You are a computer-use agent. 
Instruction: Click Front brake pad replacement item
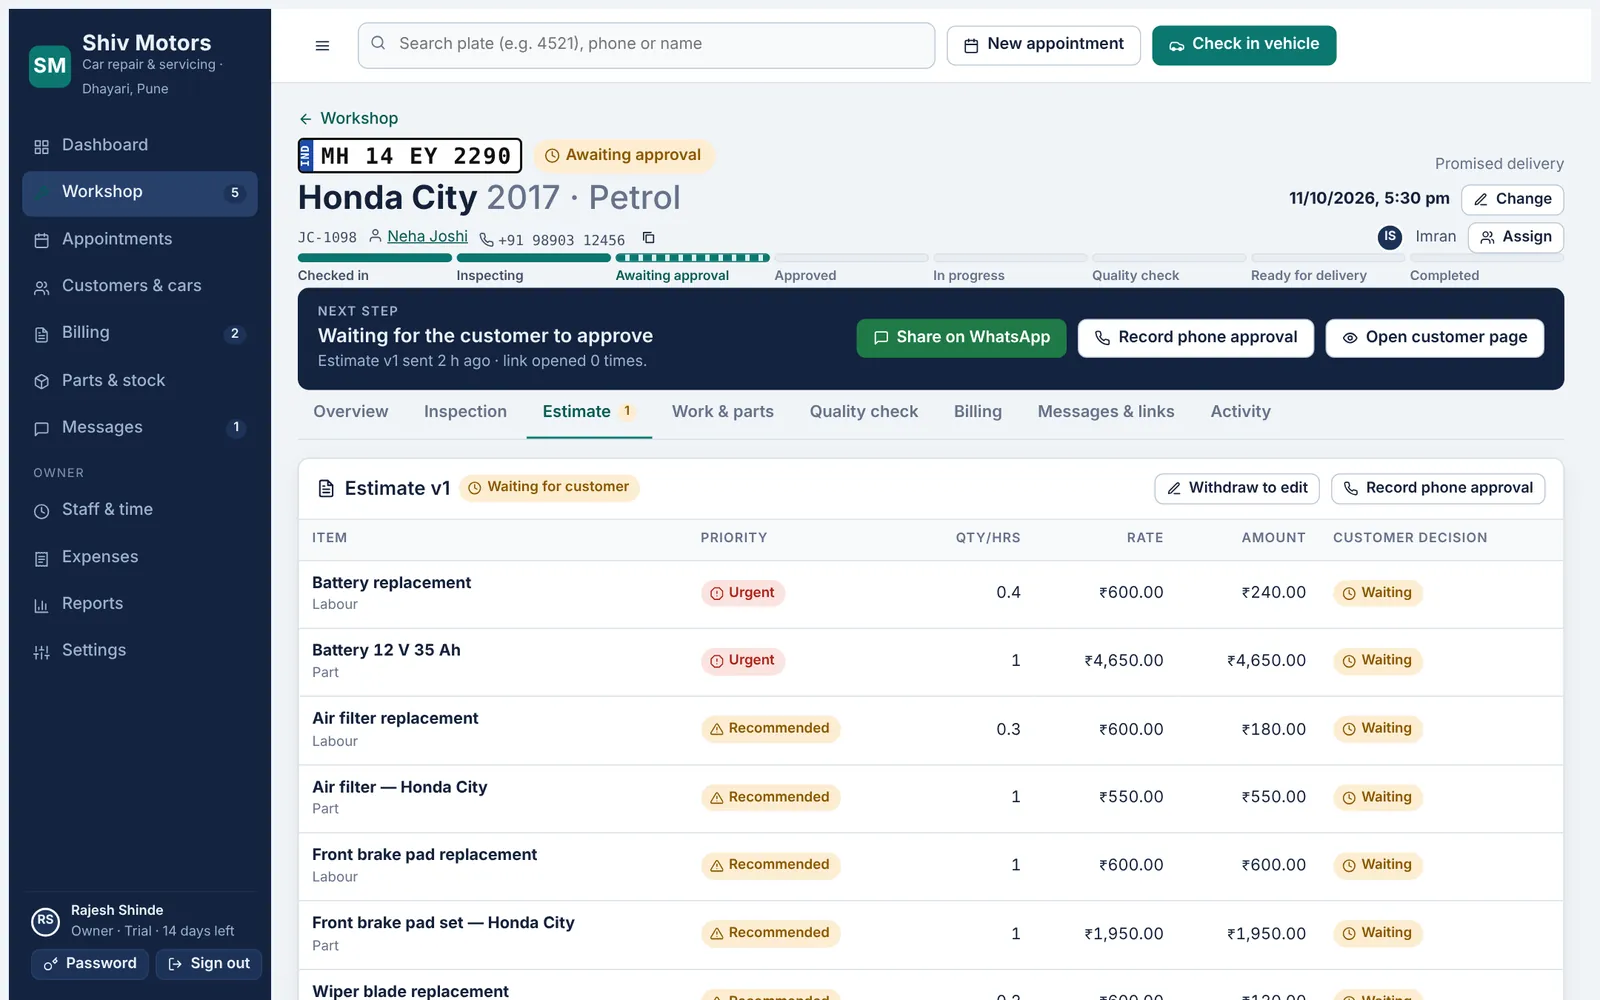coord(424,855)
